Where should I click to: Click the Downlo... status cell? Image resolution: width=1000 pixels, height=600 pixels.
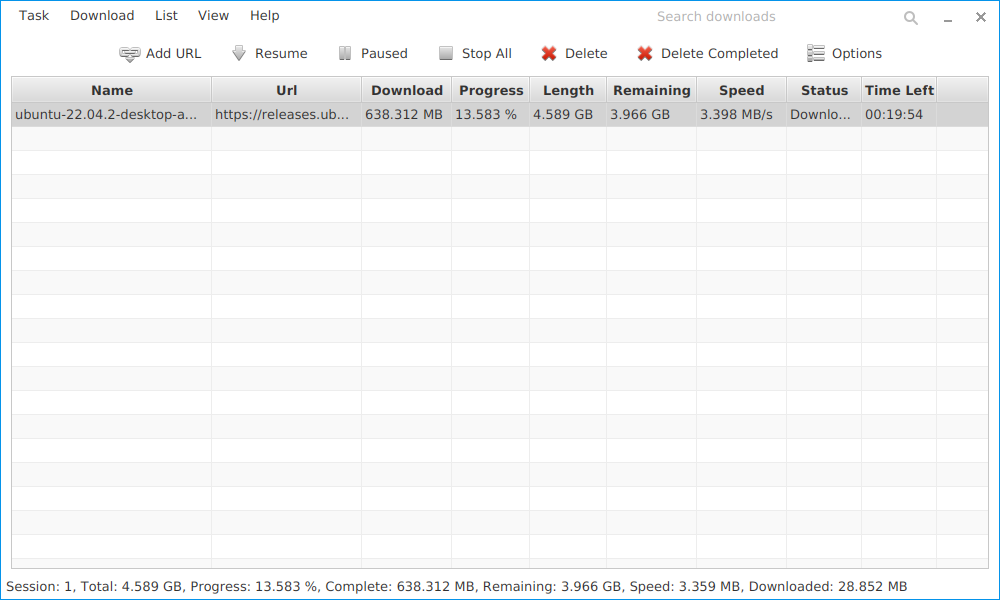[x=824, y=115]
